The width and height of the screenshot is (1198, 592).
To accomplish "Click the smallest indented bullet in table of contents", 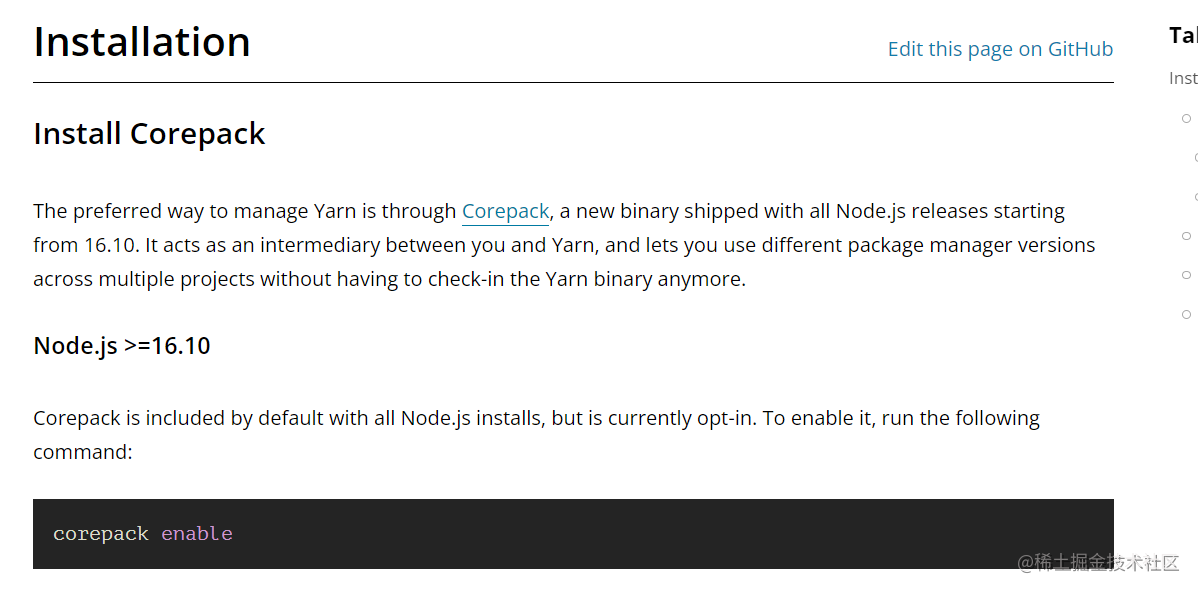I will coord(1195,157).
